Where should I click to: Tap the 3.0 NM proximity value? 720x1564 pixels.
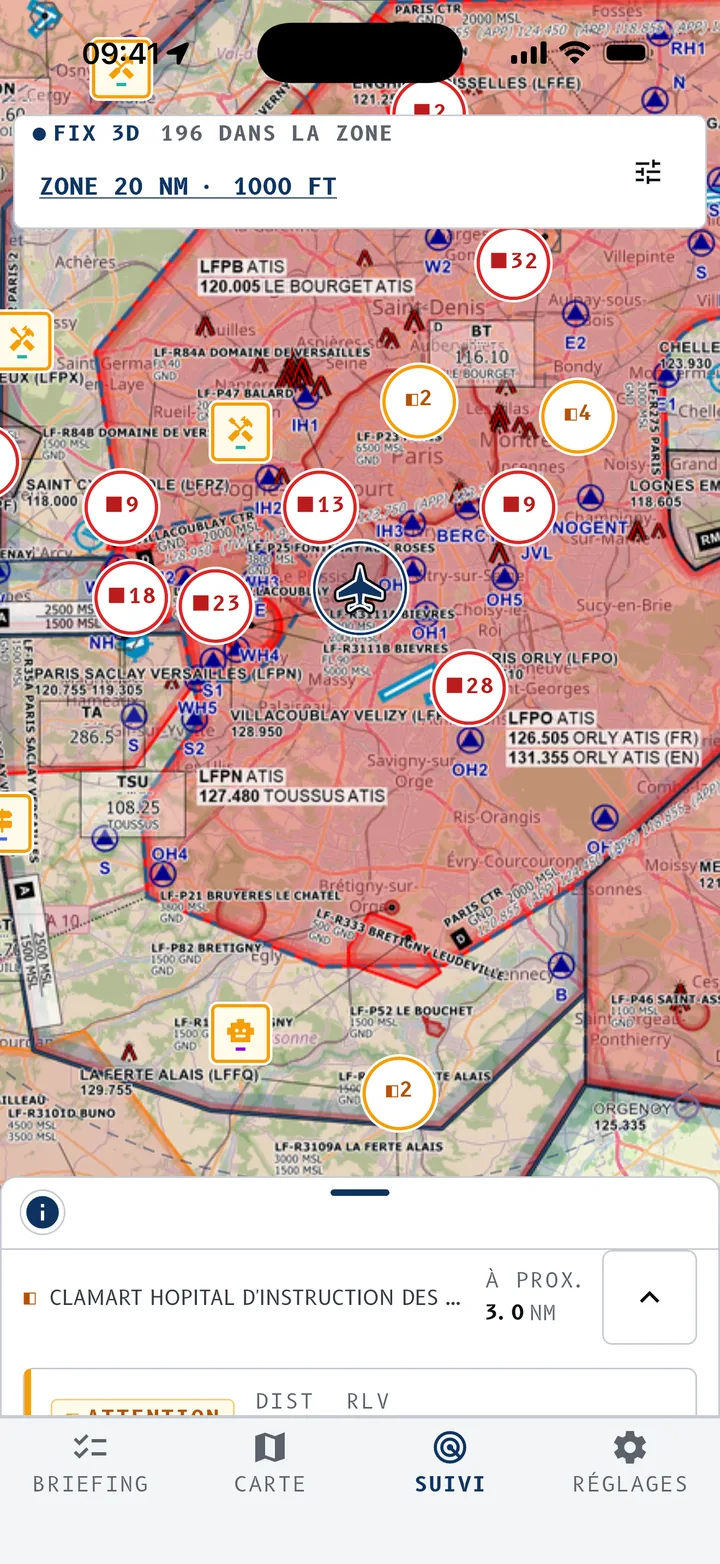(520, 1312)
